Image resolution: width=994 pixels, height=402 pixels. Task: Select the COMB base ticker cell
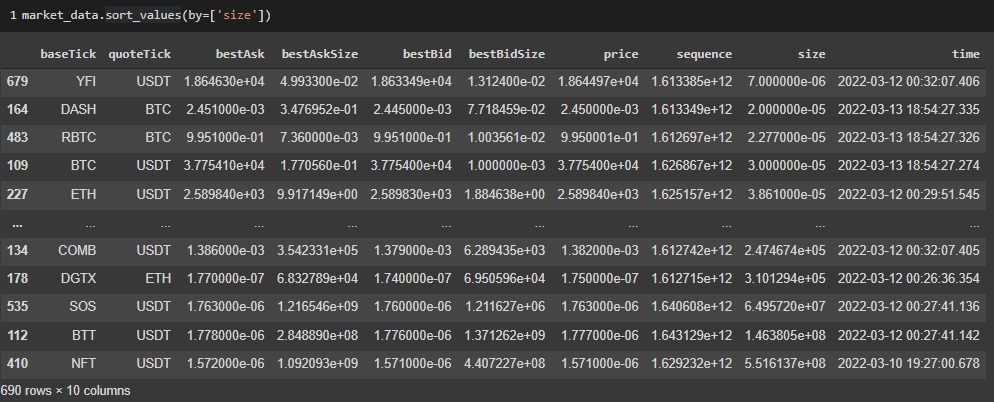pyautogui.click(x=78, y=251)
